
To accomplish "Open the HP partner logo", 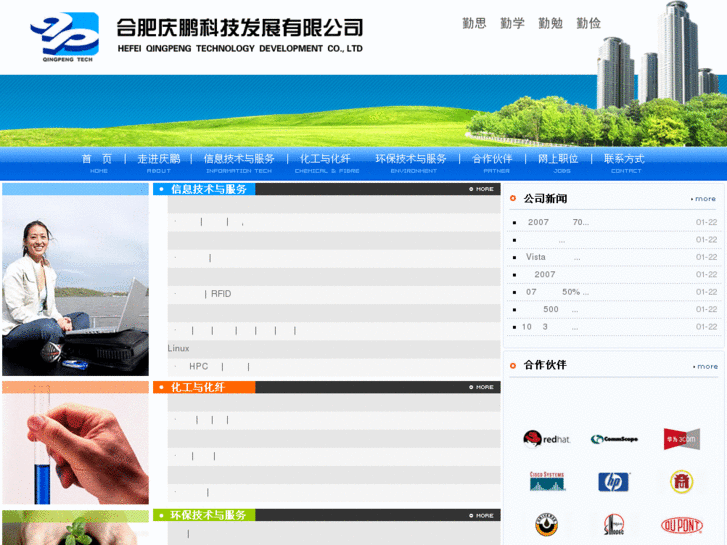I will (x=613, y=482).
